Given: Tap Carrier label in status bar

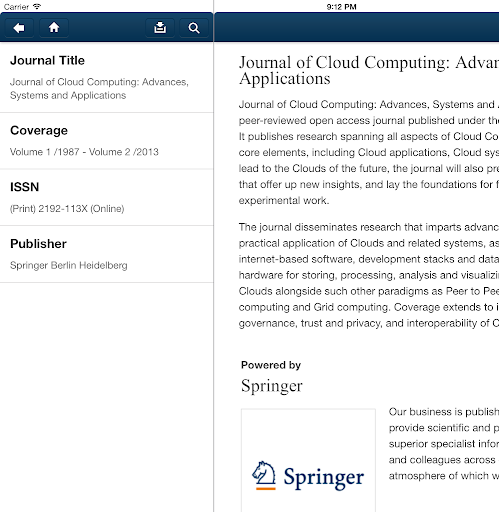Looking at the screenshot, I should (x=16, y=7).
